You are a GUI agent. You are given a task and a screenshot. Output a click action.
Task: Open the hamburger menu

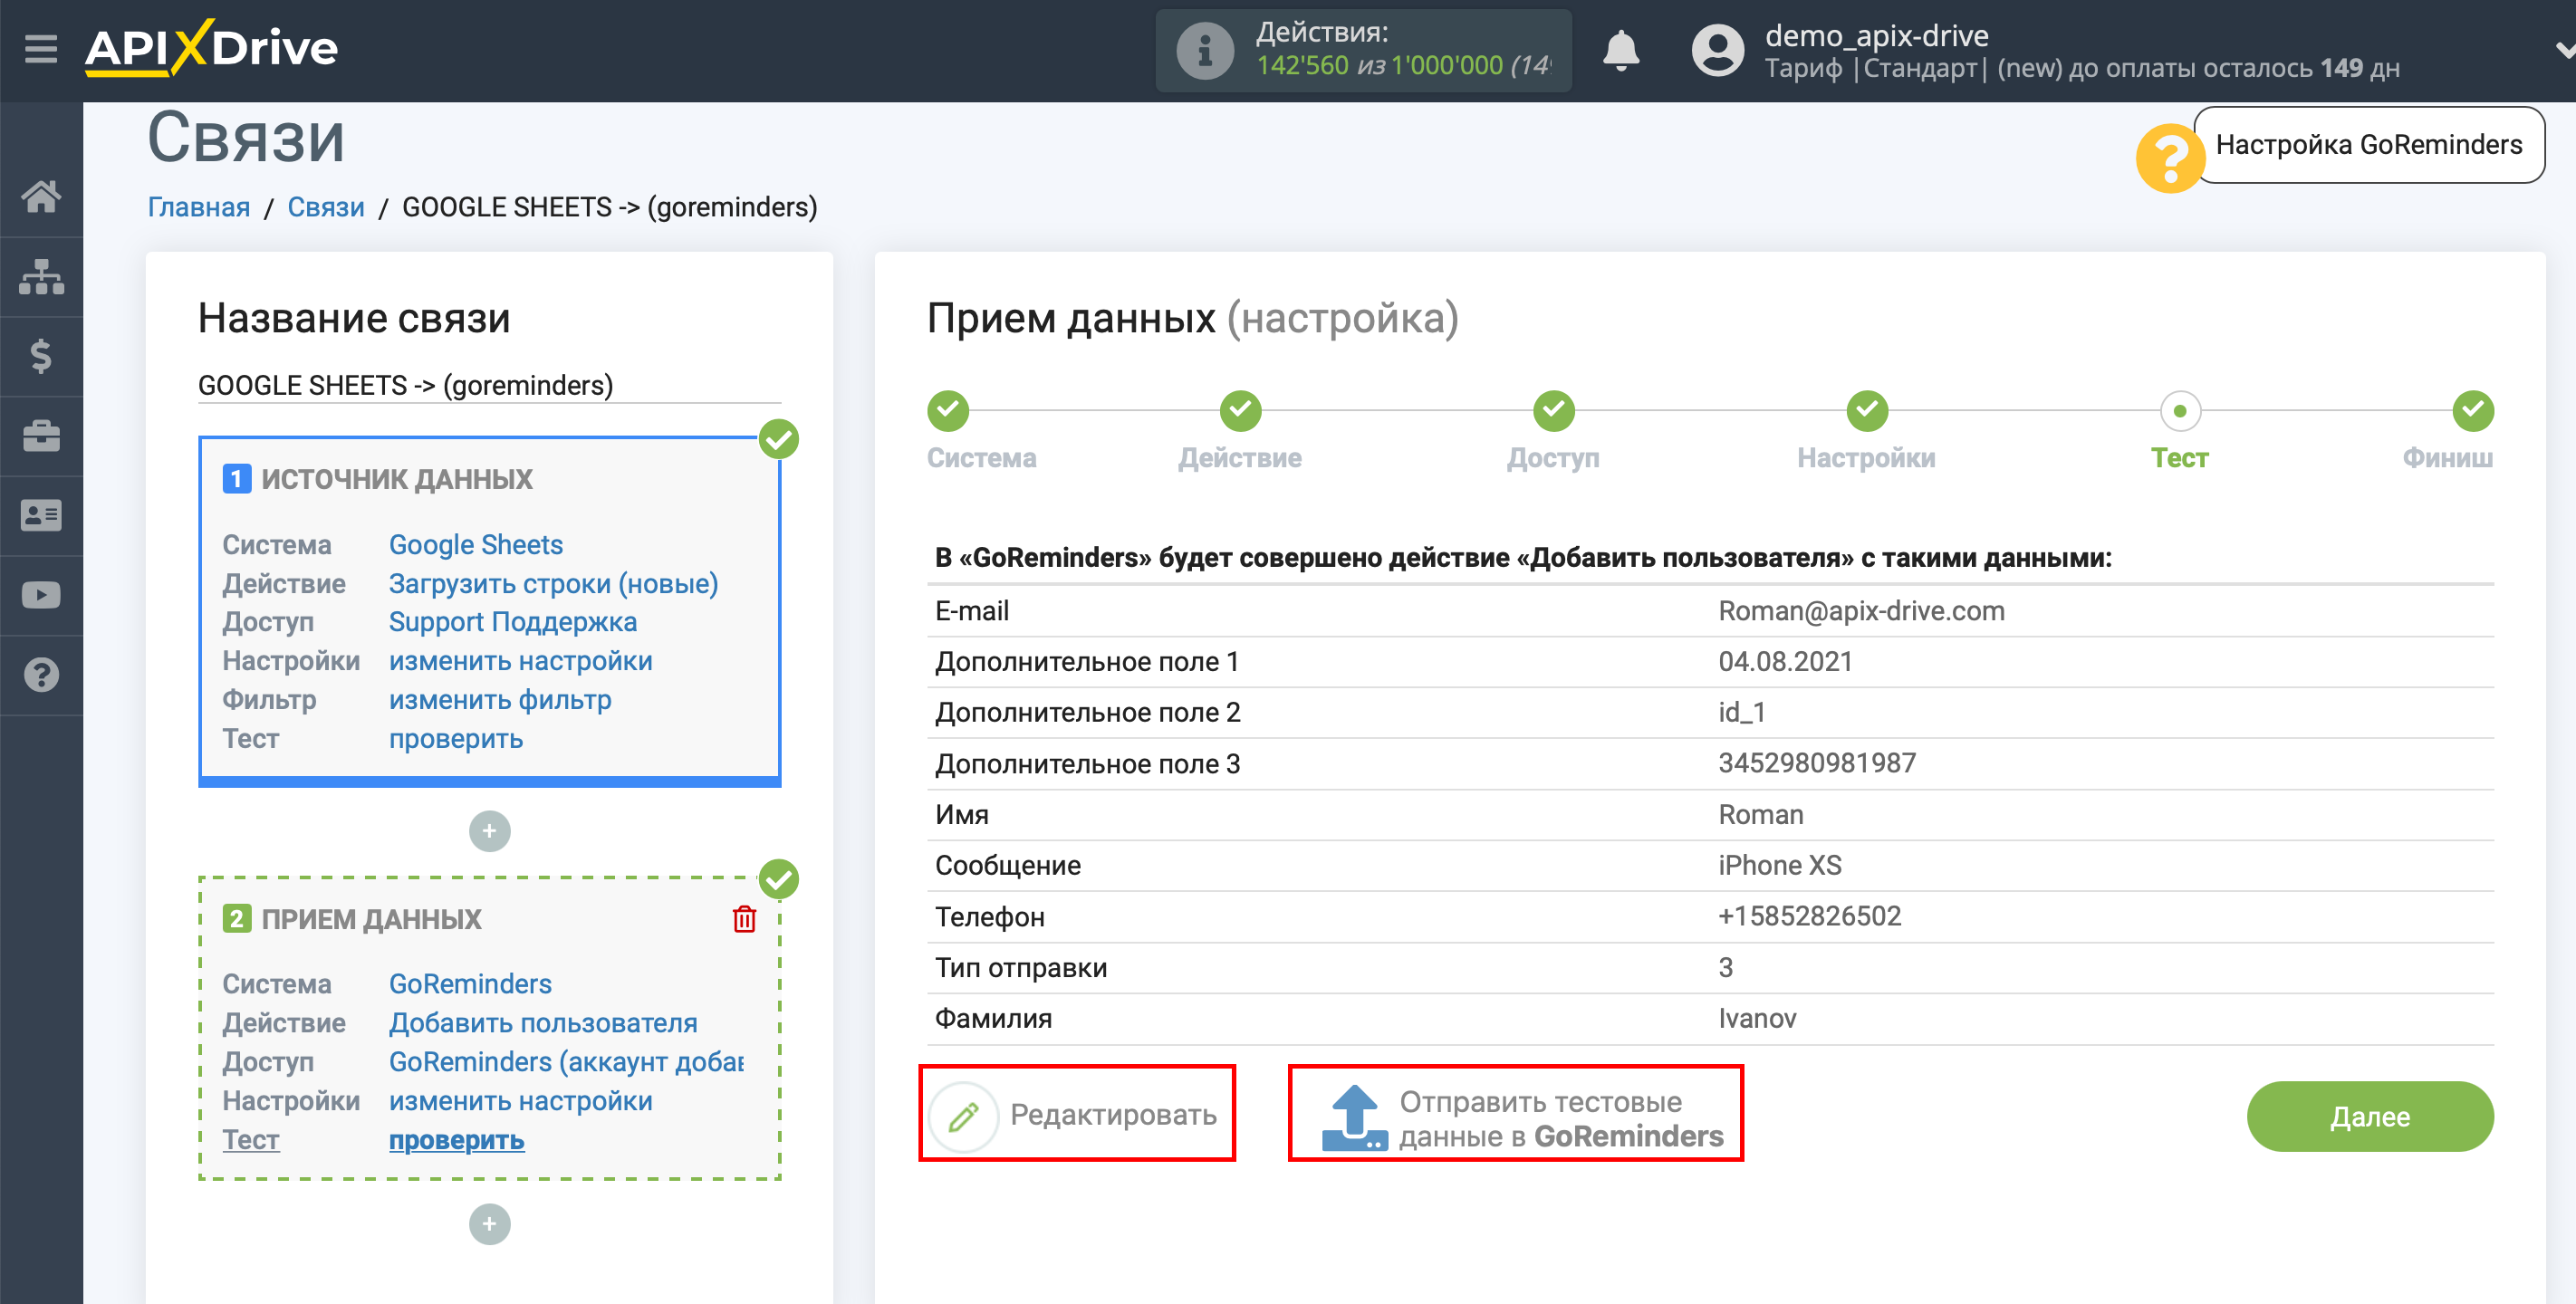[x=41, y=48]
